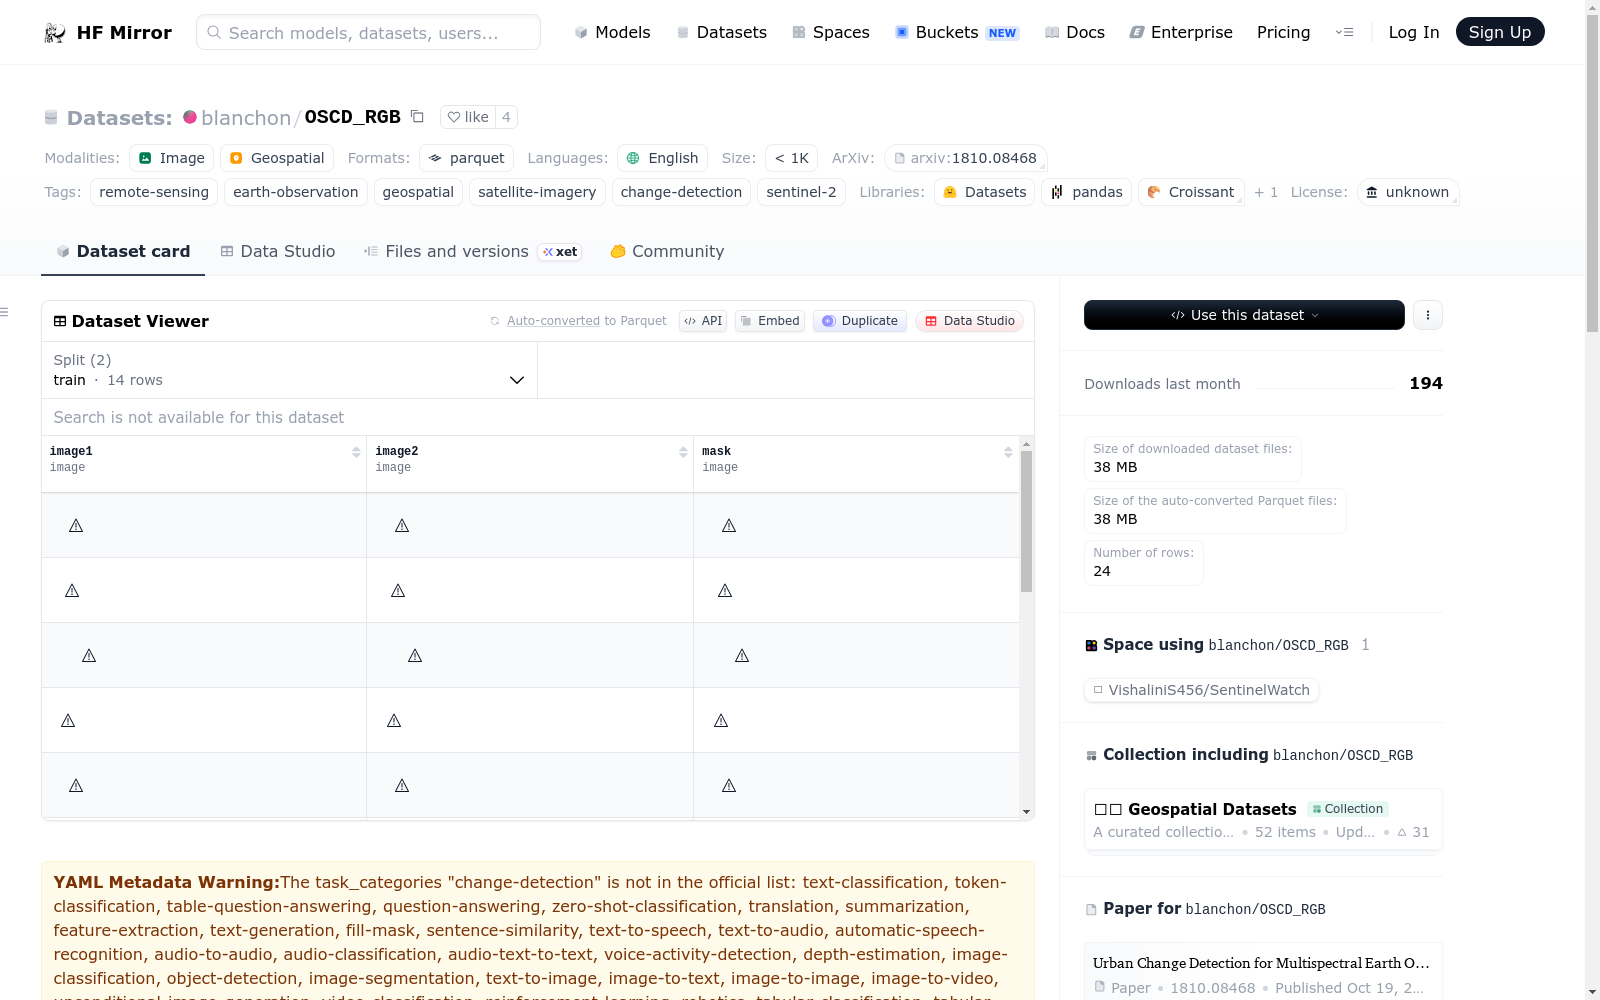Select the English language tag
This screenshot has width=1600, height=1000.
[662, 158]
